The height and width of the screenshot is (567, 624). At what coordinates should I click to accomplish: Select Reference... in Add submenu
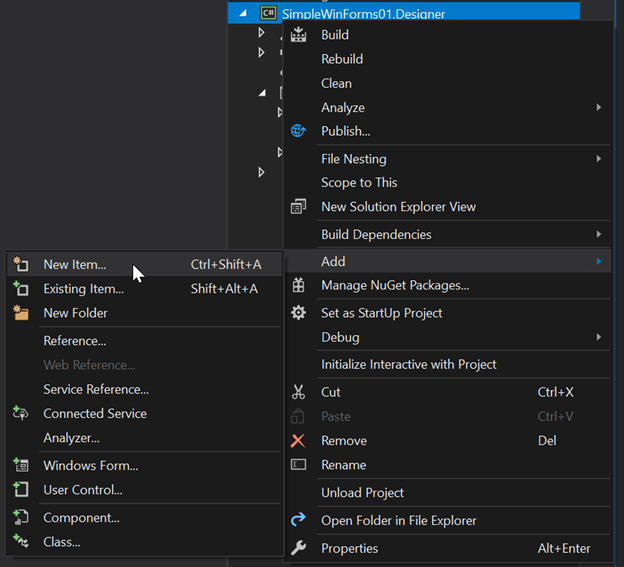144,341
